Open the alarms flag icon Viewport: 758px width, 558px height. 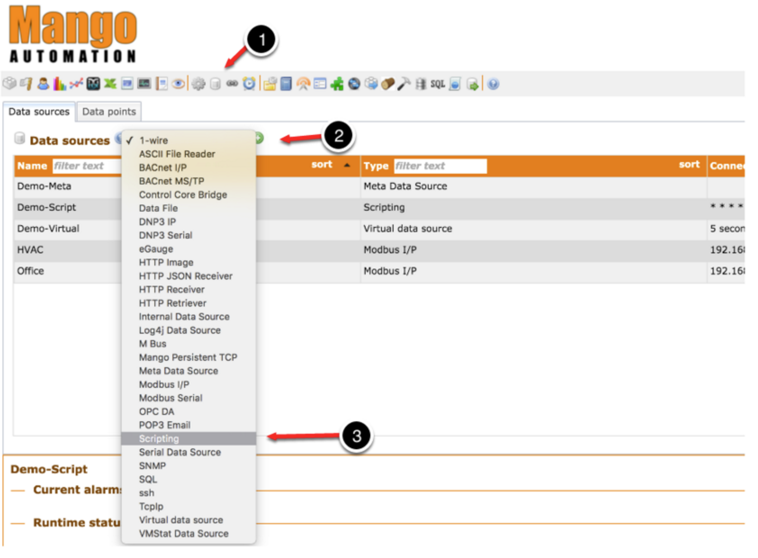pos(26,84)
